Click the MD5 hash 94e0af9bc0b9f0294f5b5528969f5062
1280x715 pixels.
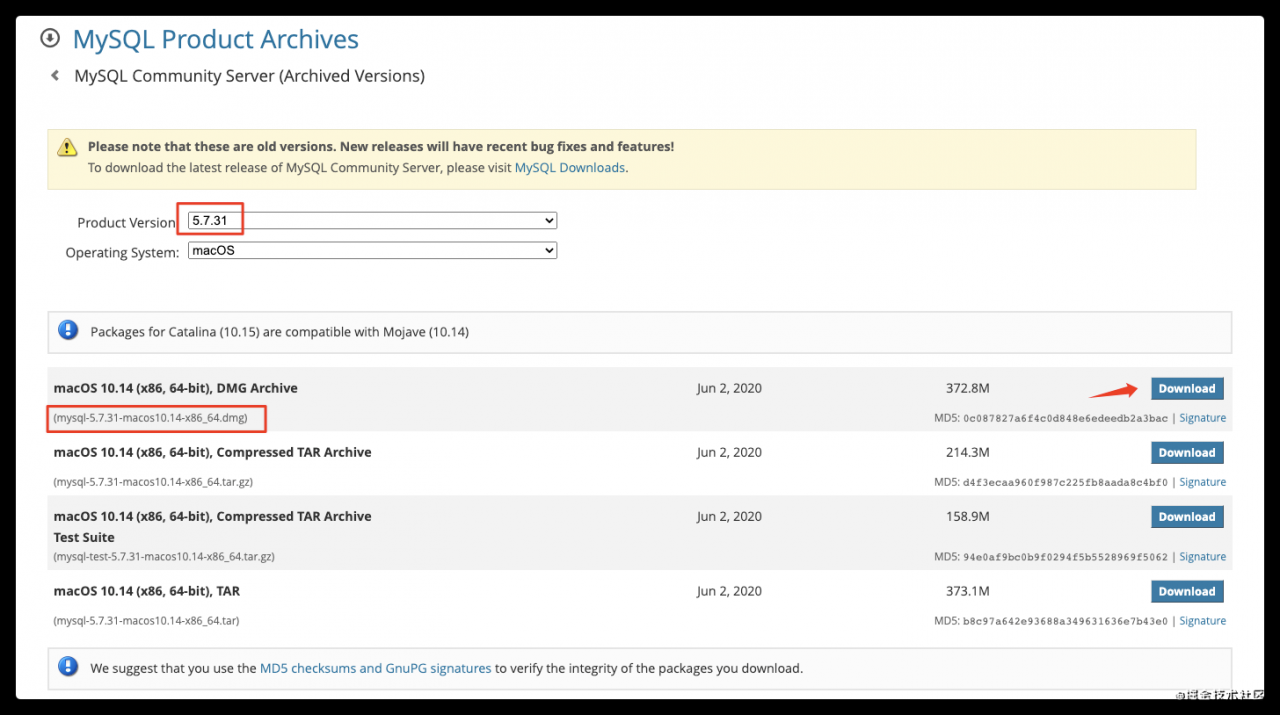[1067, 557]
